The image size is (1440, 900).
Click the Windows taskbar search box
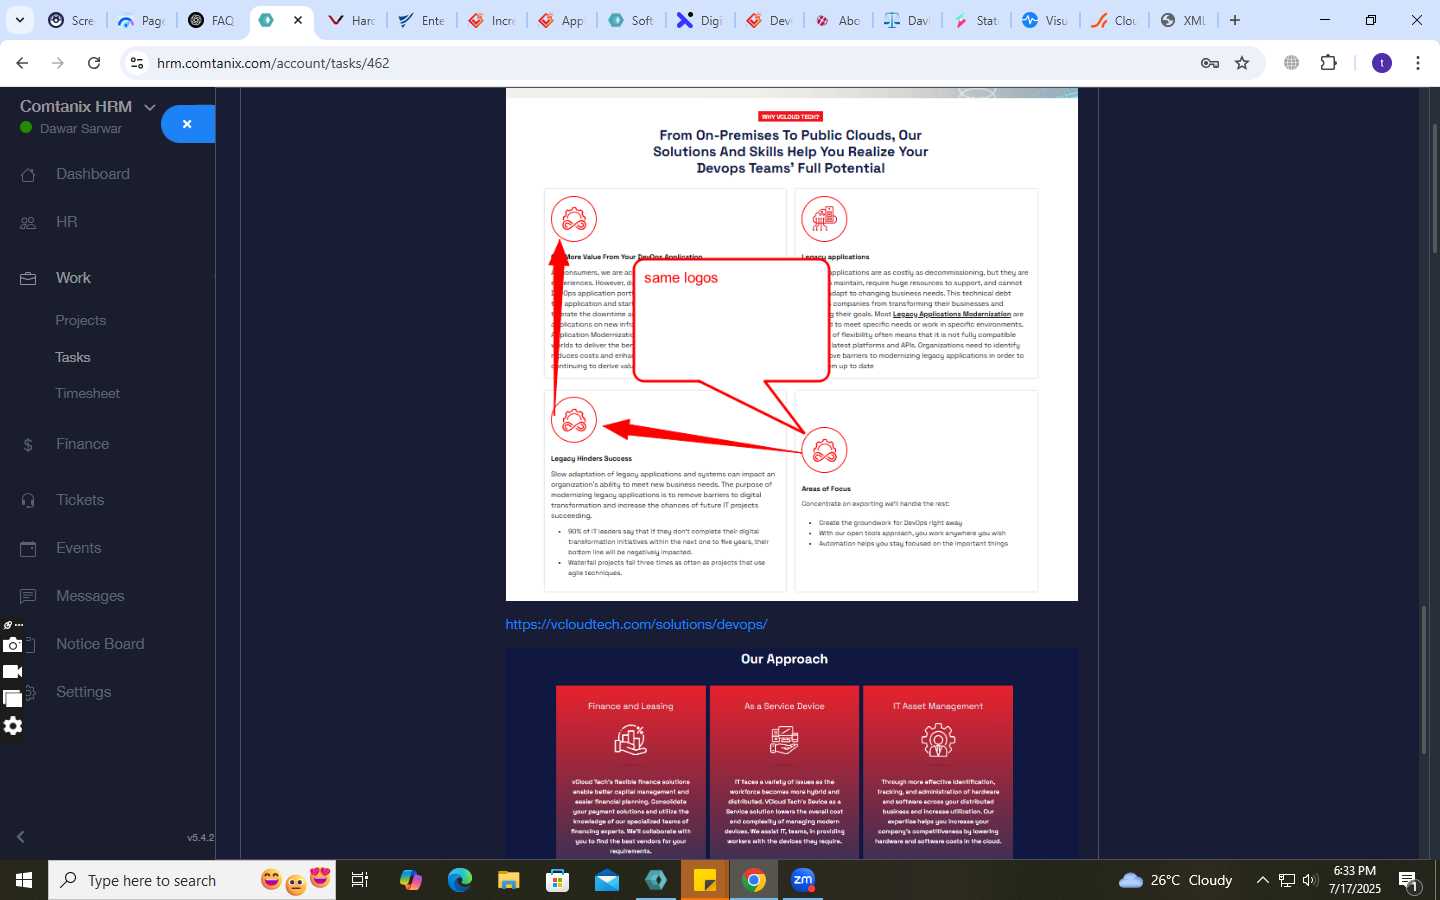point(192,880)
